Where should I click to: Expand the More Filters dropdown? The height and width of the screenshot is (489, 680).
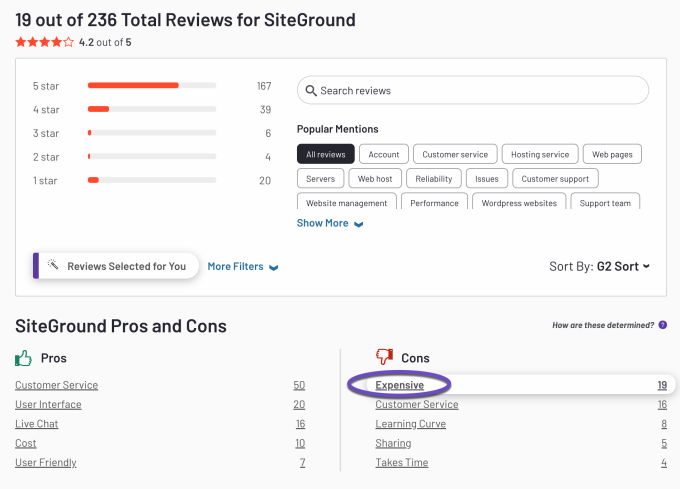point(242,267)
